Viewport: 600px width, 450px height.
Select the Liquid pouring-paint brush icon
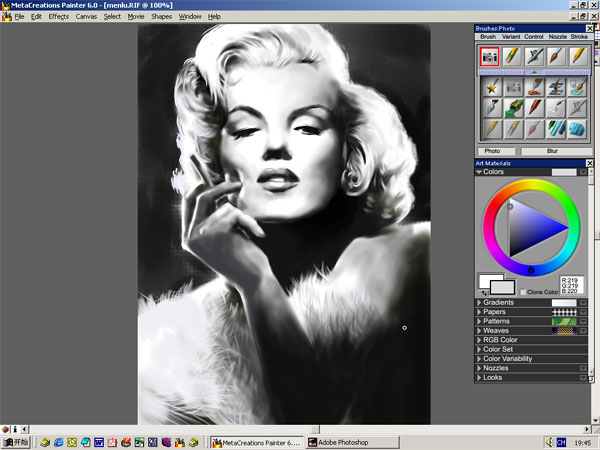[535, 88]
